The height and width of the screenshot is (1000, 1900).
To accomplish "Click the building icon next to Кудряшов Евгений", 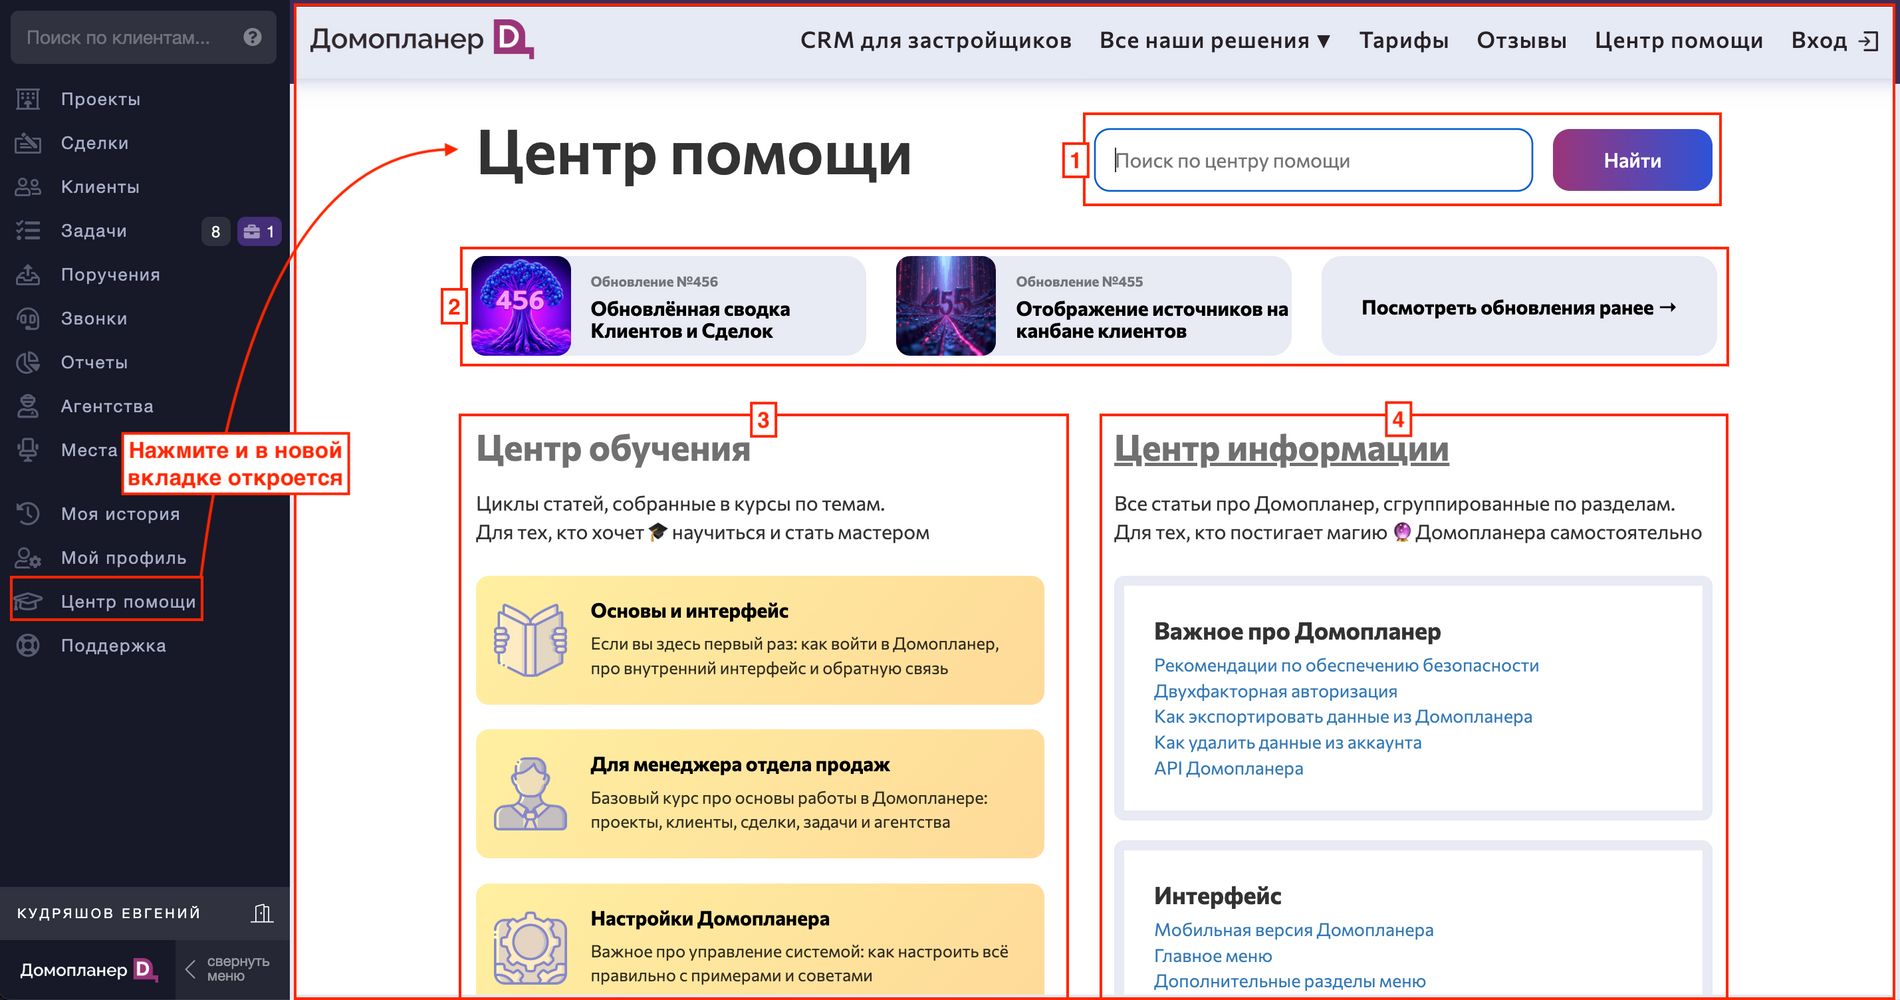I will click(x=262, y=913).
